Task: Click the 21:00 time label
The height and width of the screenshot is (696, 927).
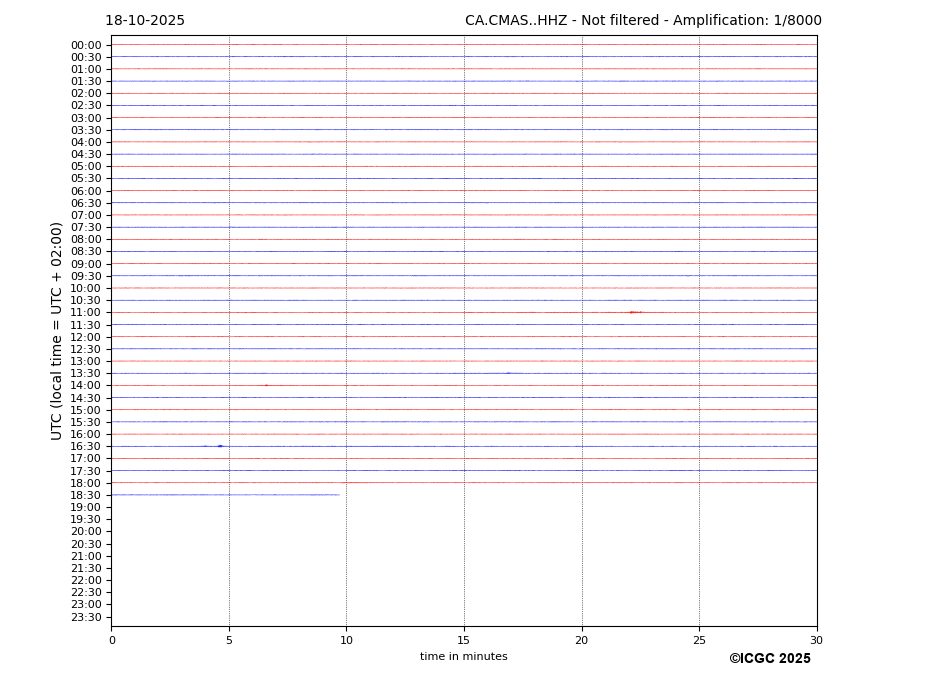Action: point(86,556)
